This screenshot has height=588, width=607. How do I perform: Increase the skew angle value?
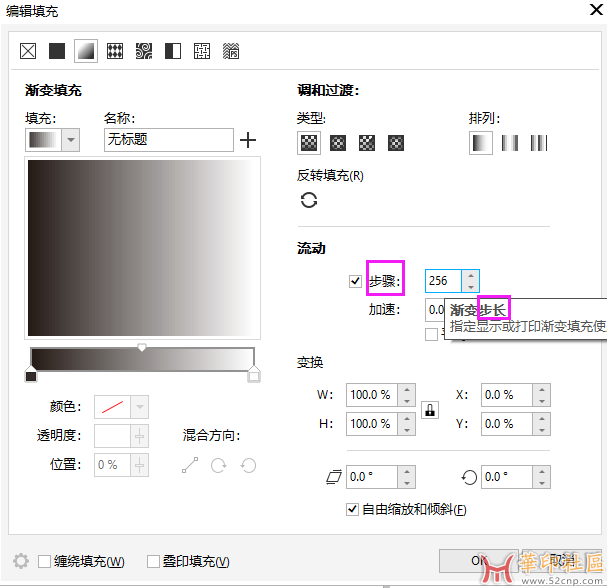(x=406, y=471)
